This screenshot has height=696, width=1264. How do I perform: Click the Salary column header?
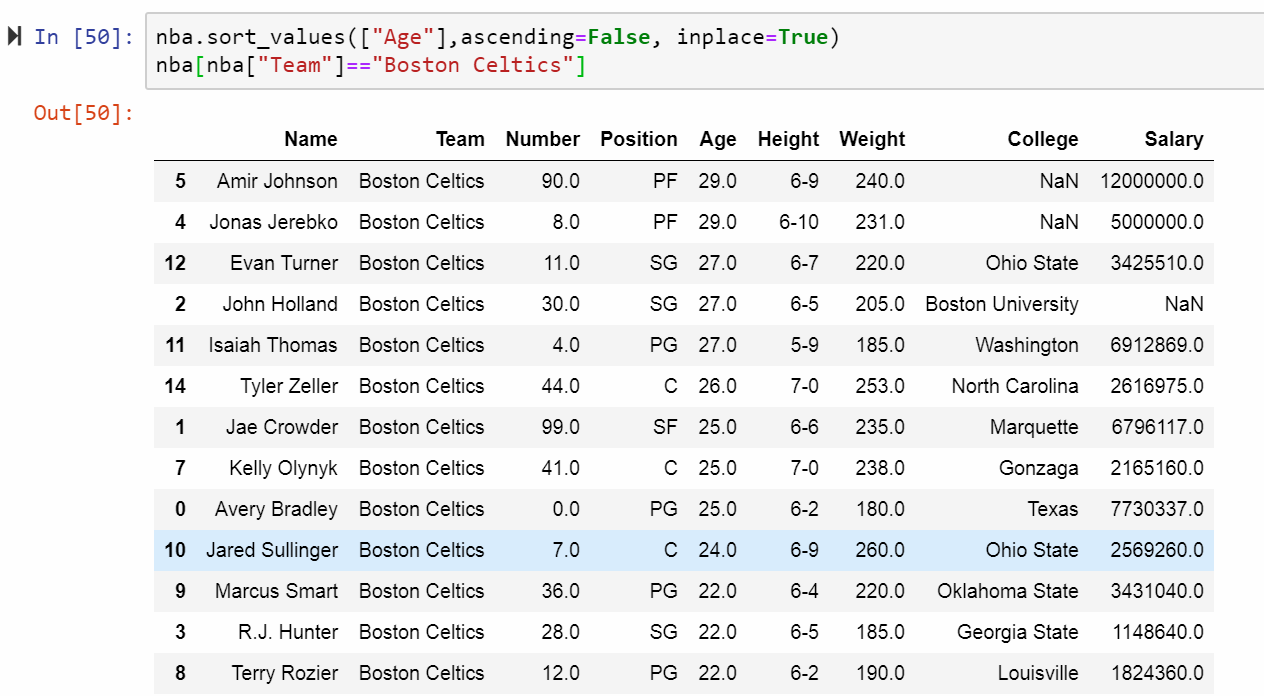(1174, 139)
